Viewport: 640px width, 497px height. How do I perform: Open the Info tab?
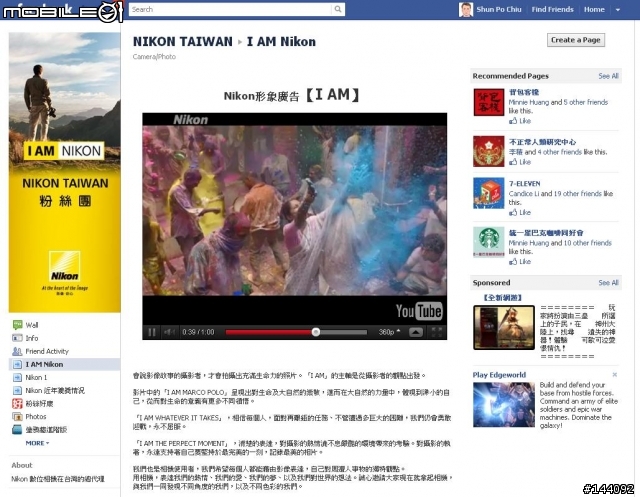[x=32, y=338]
